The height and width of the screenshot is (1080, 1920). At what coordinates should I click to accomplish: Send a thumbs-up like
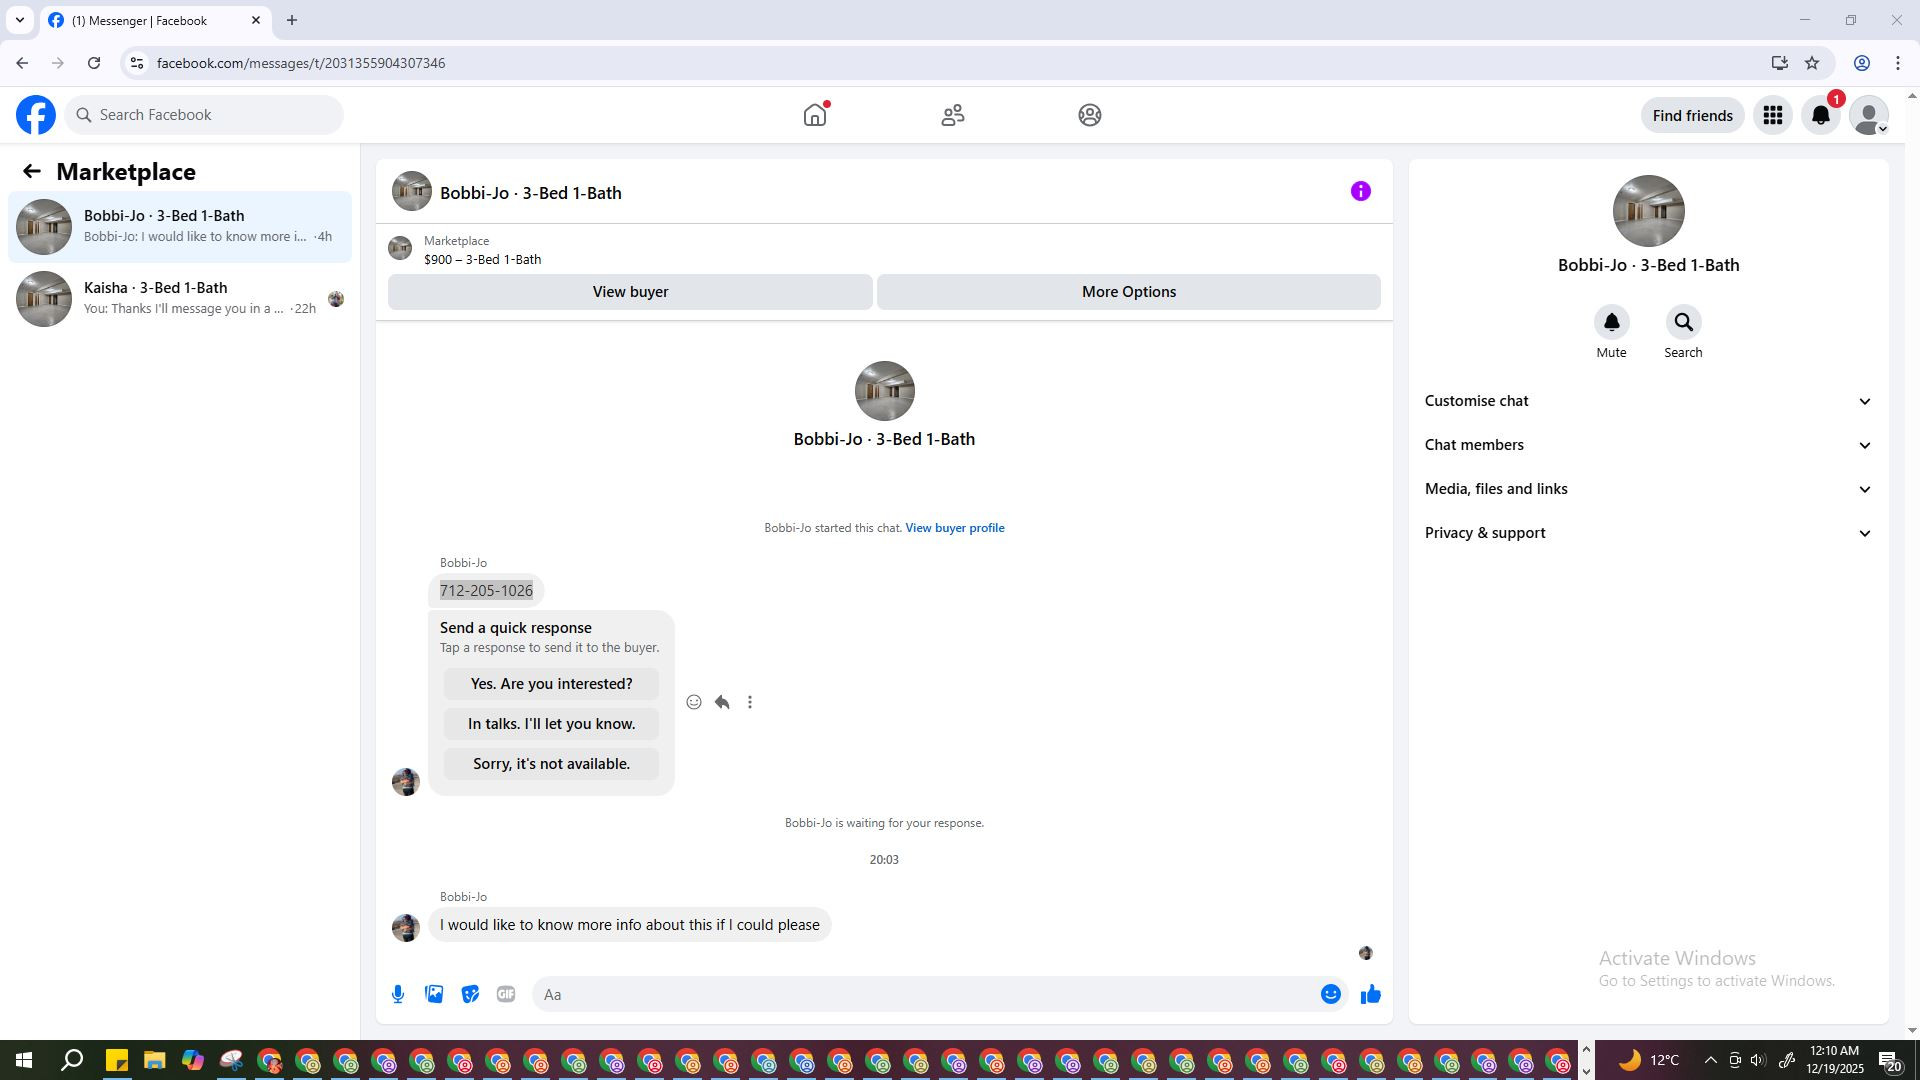pyautogui.click(x=1370, y=994)
